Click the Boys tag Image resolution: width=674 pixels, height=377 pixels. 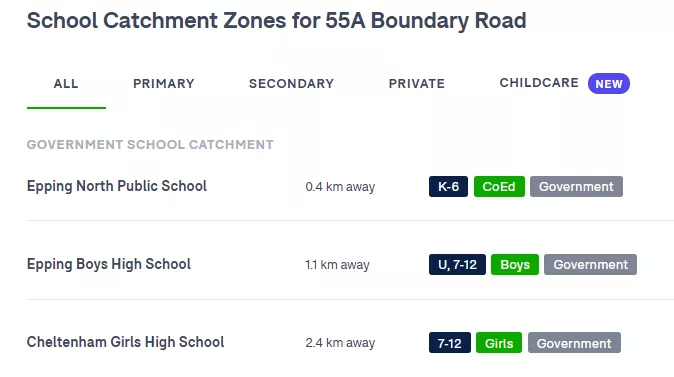pyautogui.click(x=515, y=264)
